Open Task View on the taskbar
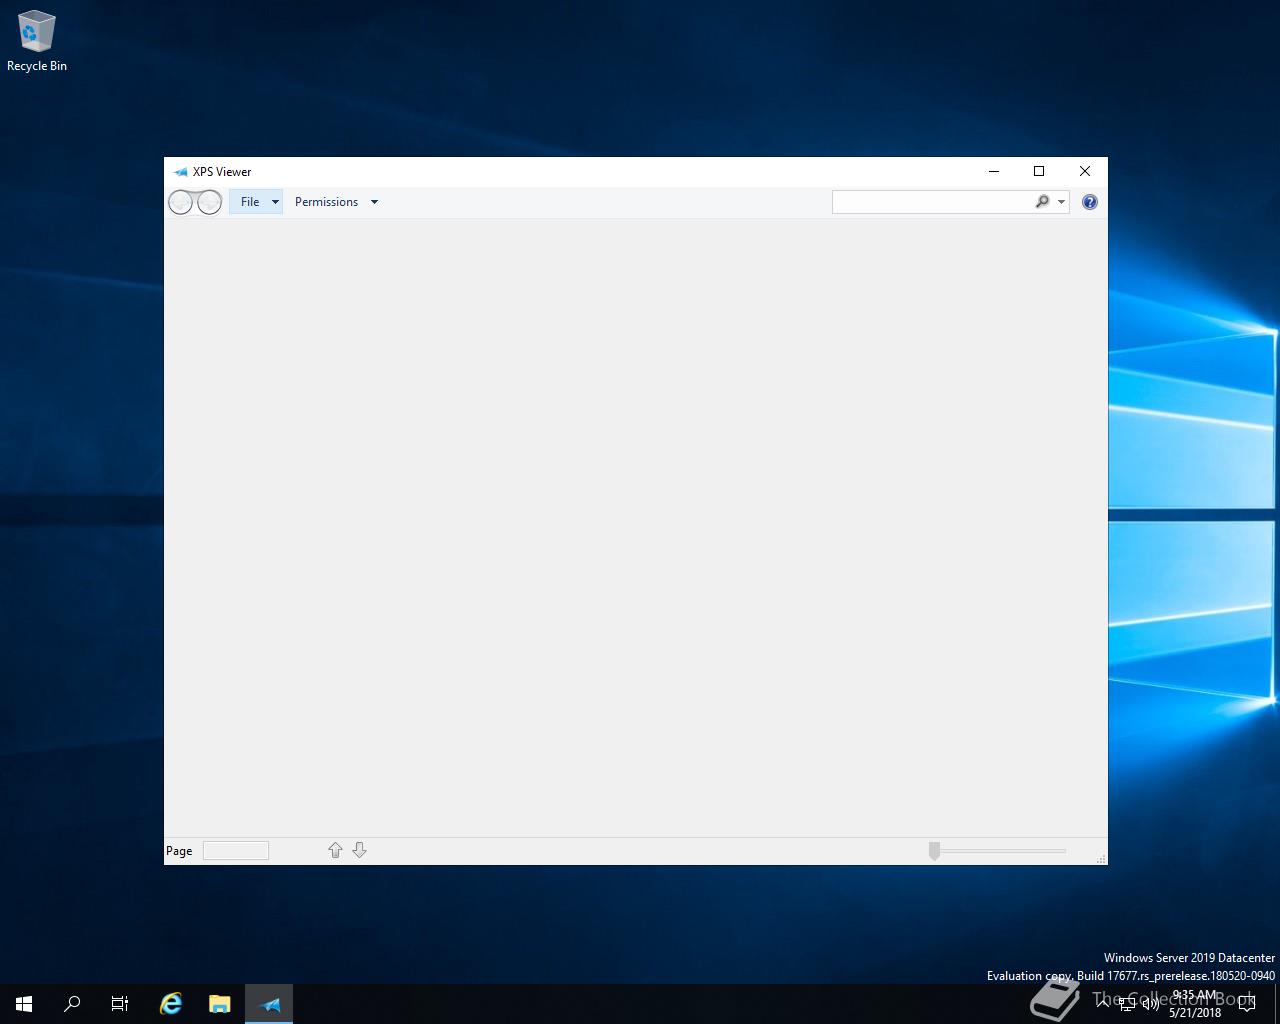1280x1024 pixels. 120,1004
